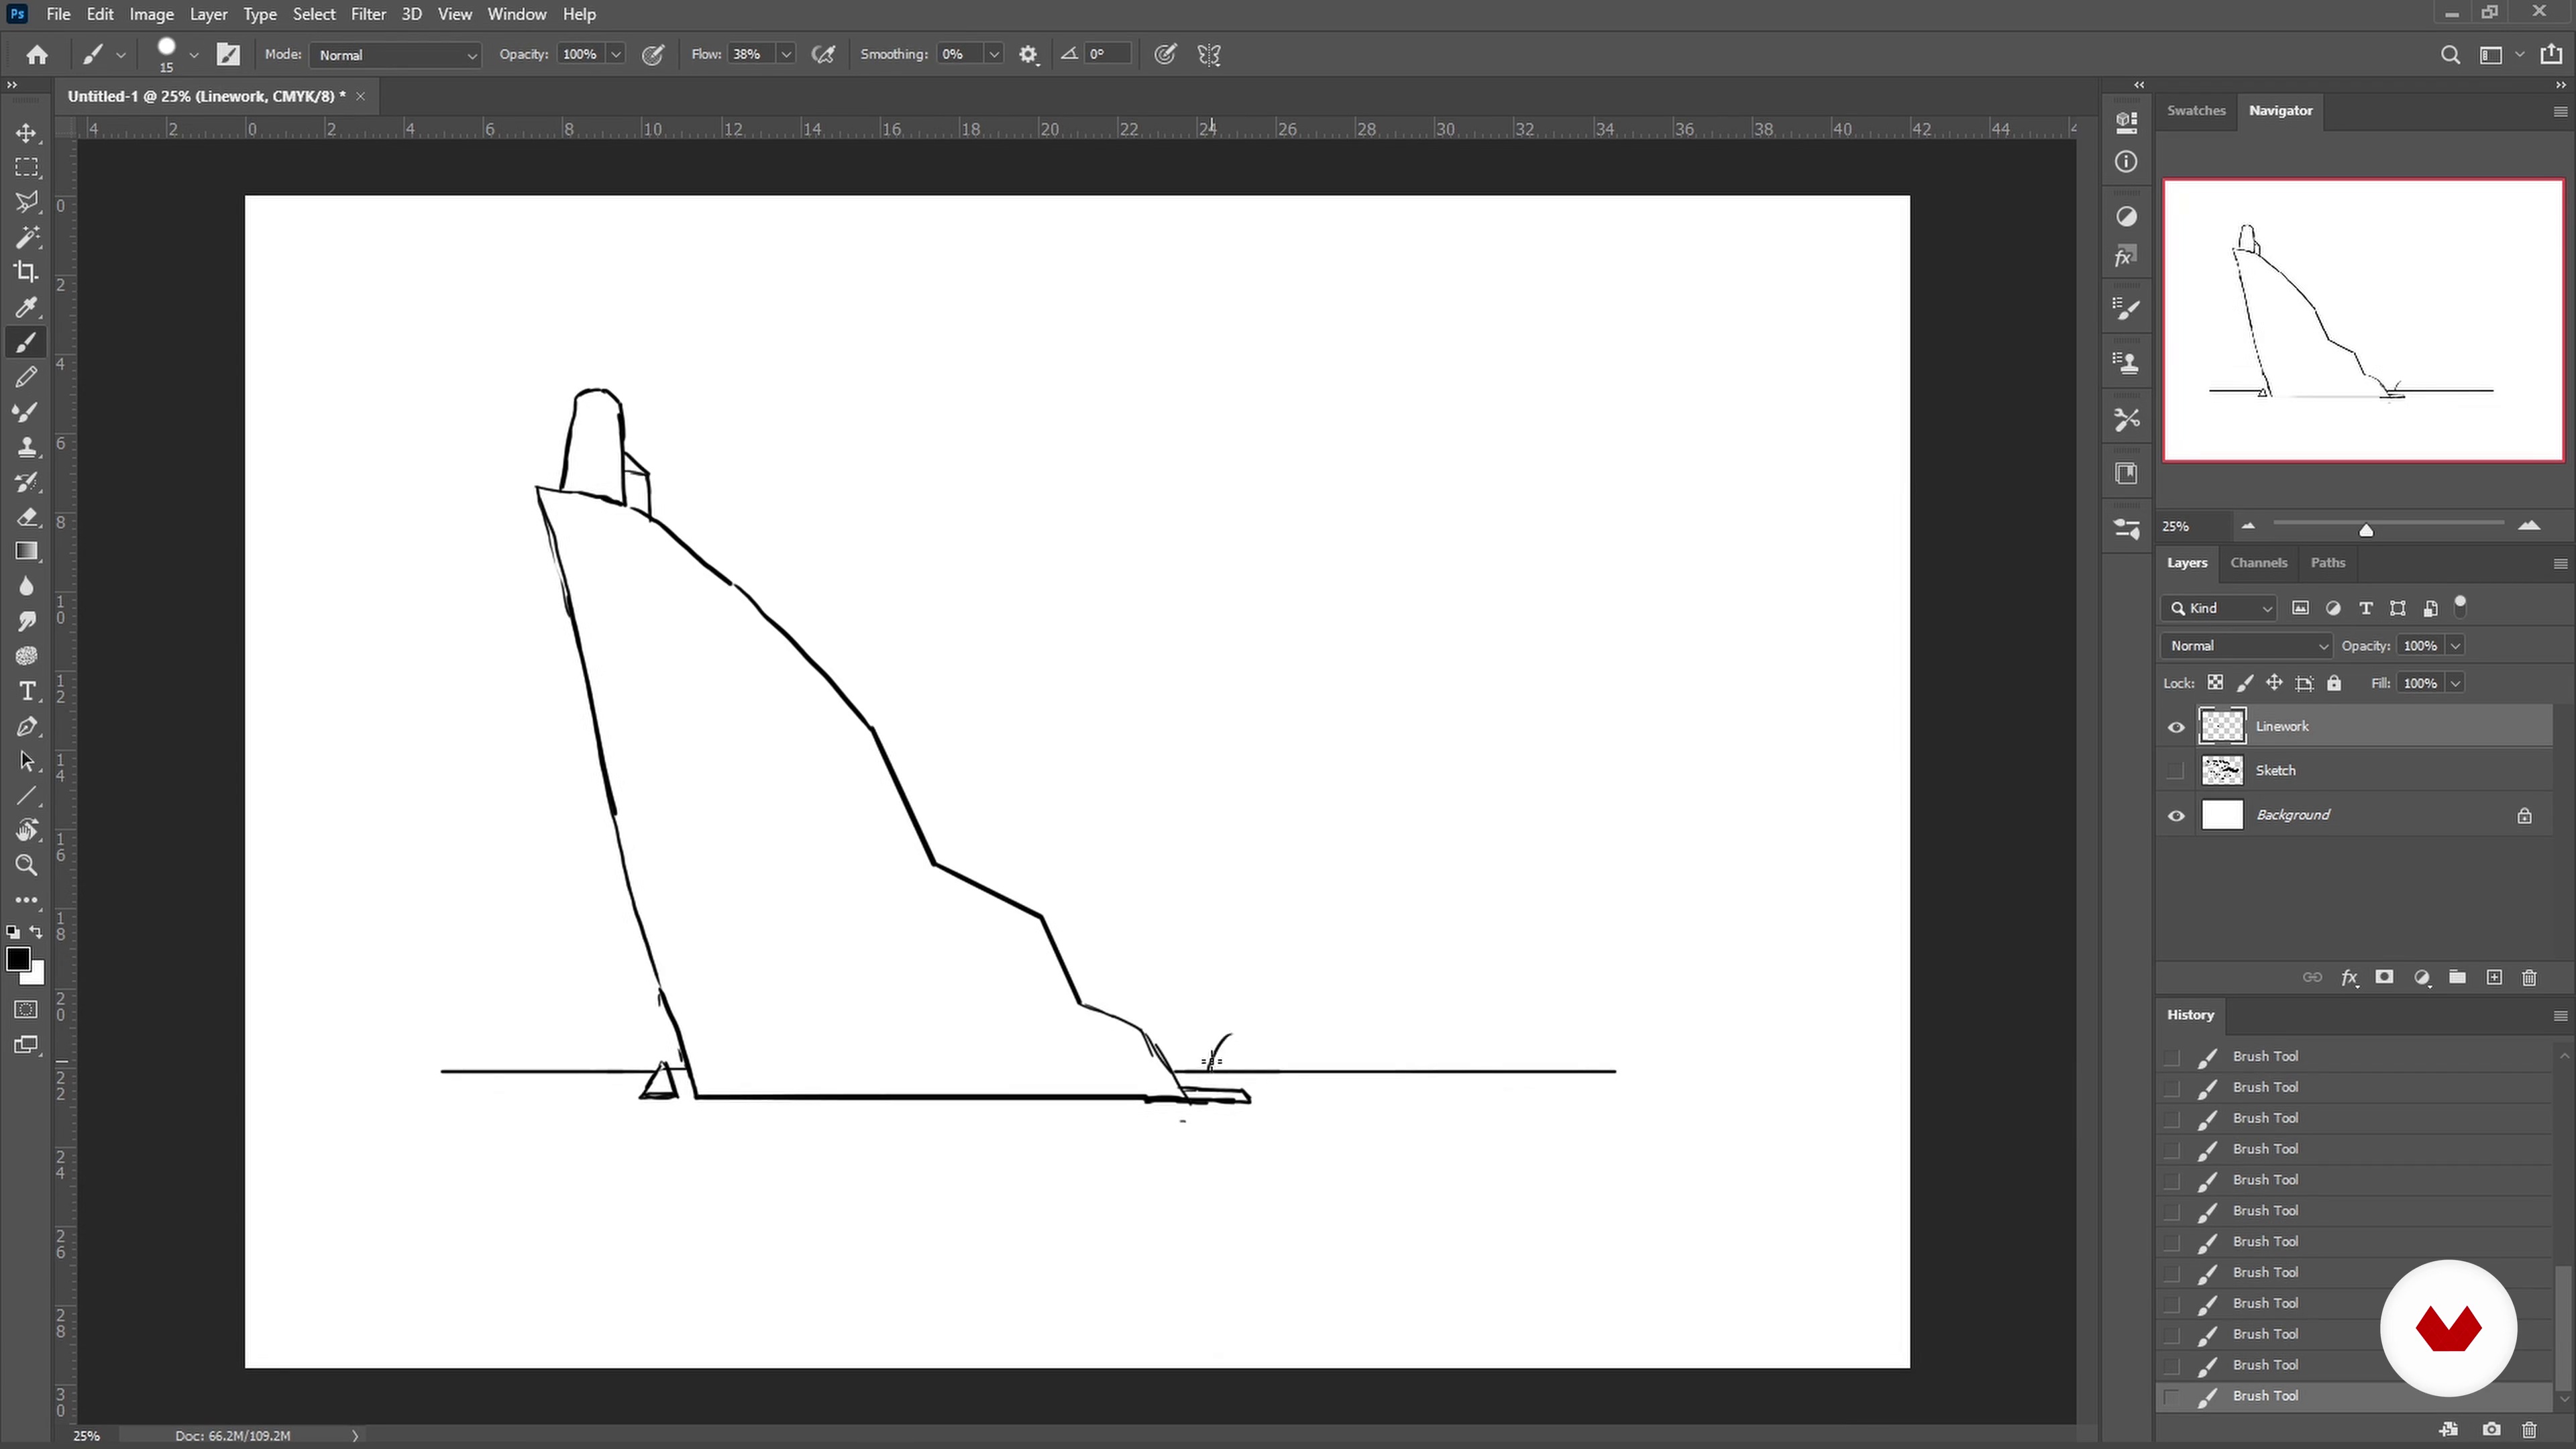Open the layer blend mode dropdown
The width and height of the screenshot is (2576, 1449).
click(2246, 646)
